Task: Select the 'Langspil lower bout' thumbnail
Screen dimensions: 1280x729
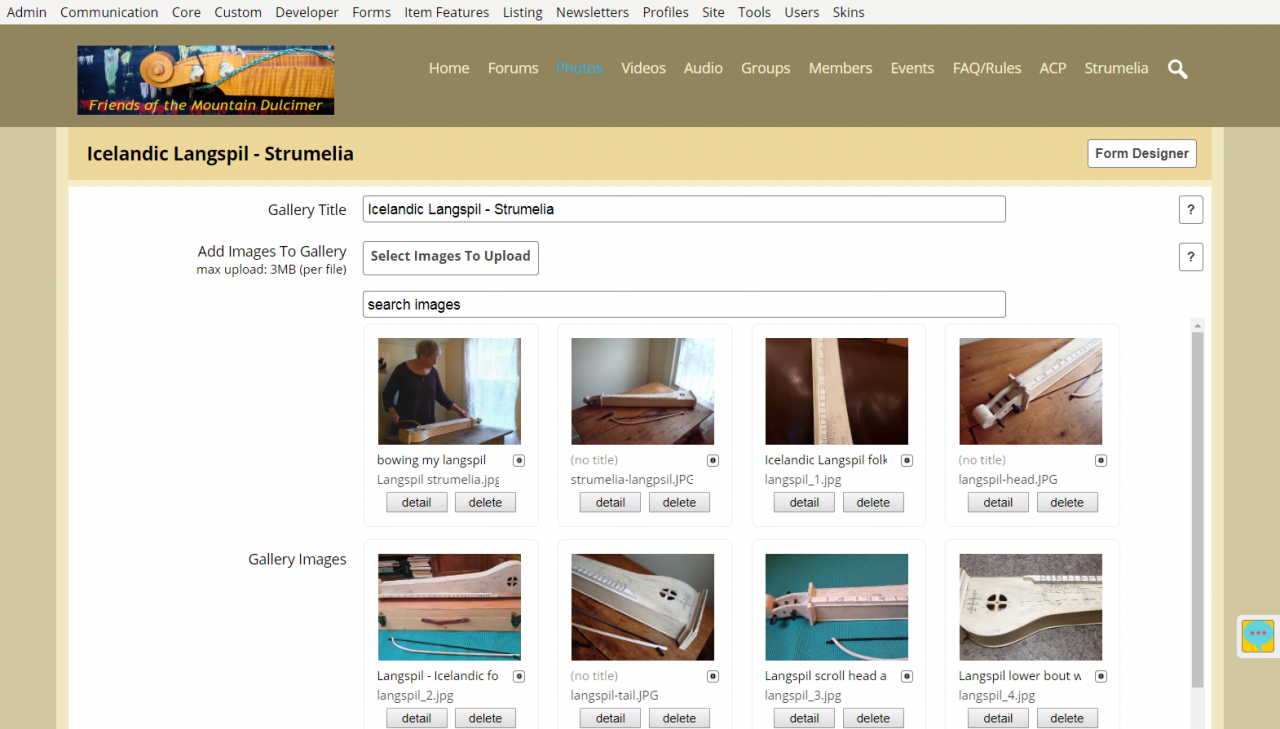Action: coord(1031,607)
